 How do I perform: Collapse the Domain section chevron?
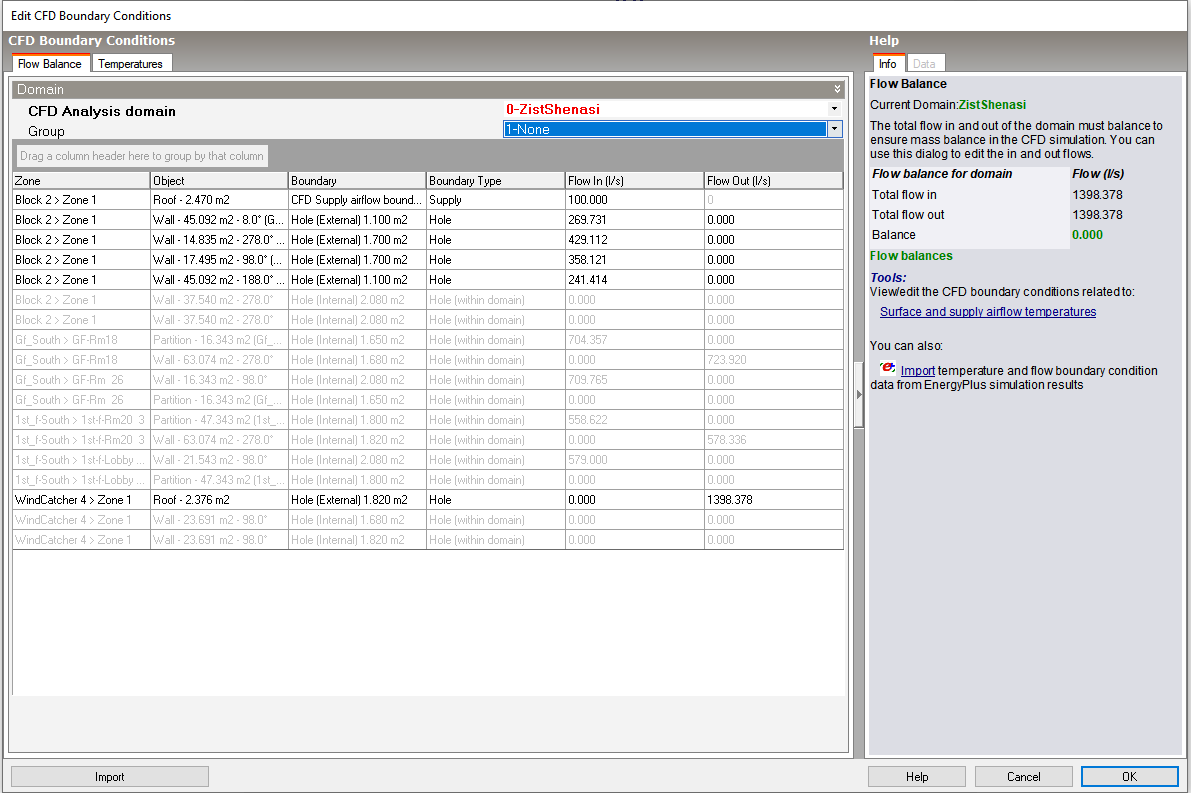(836, 90)
